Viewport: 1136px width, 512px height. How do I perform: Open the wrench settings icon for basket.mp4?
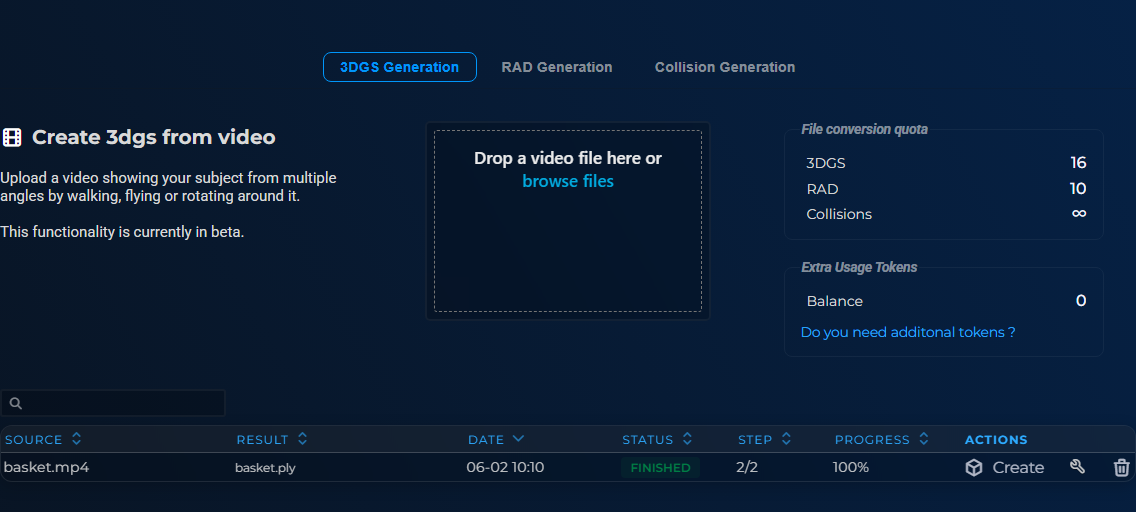pos(1077,467)
